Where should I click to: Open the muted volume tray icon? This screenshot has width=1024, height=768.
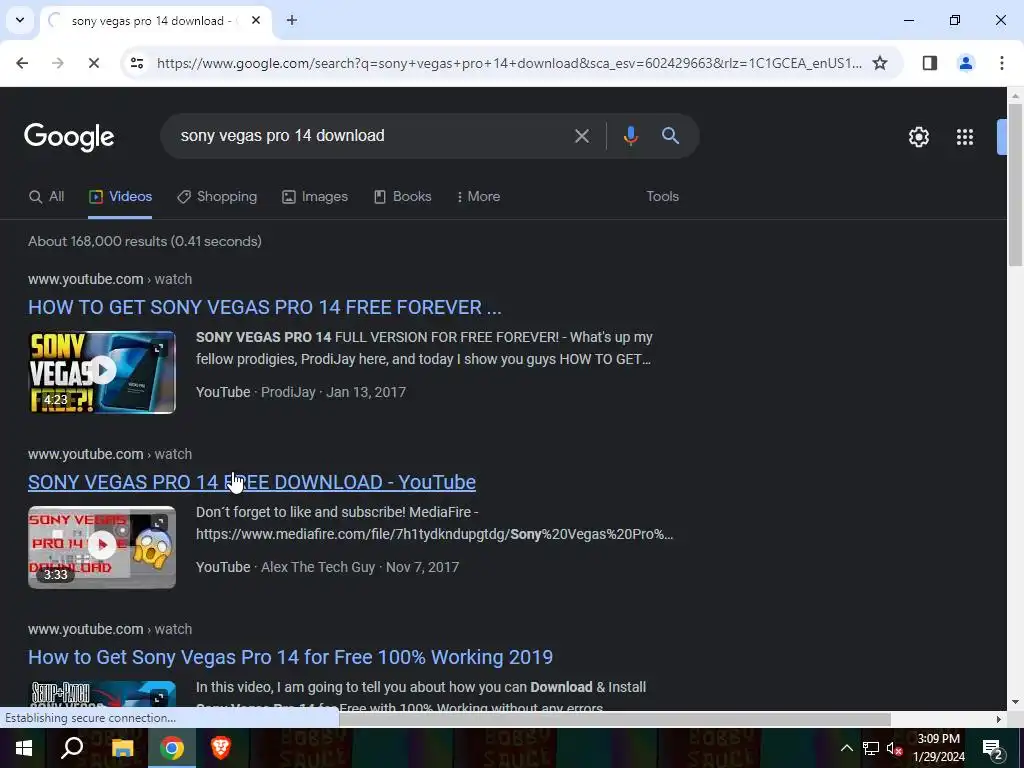[x=894, y=748]
